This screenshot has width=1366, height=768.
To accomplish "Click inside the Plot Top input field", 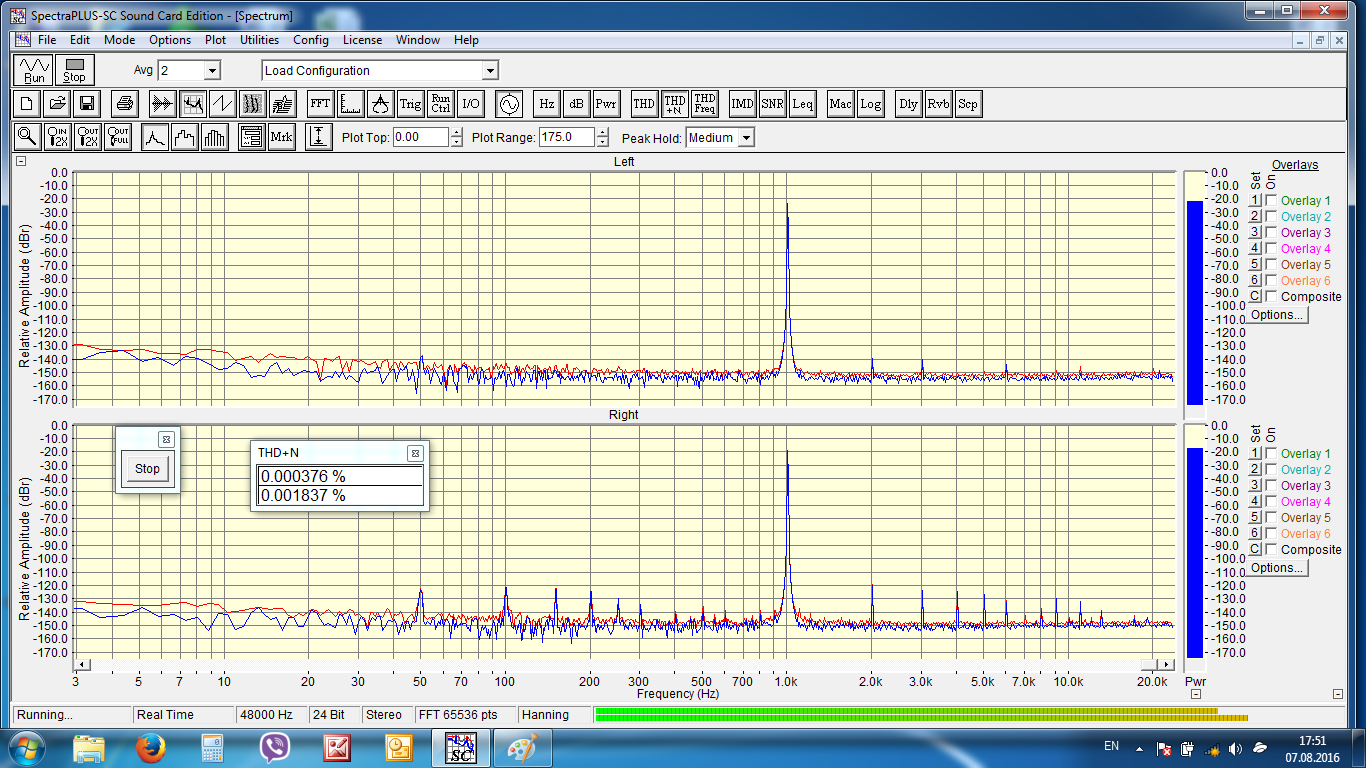I will click(420, 138).
